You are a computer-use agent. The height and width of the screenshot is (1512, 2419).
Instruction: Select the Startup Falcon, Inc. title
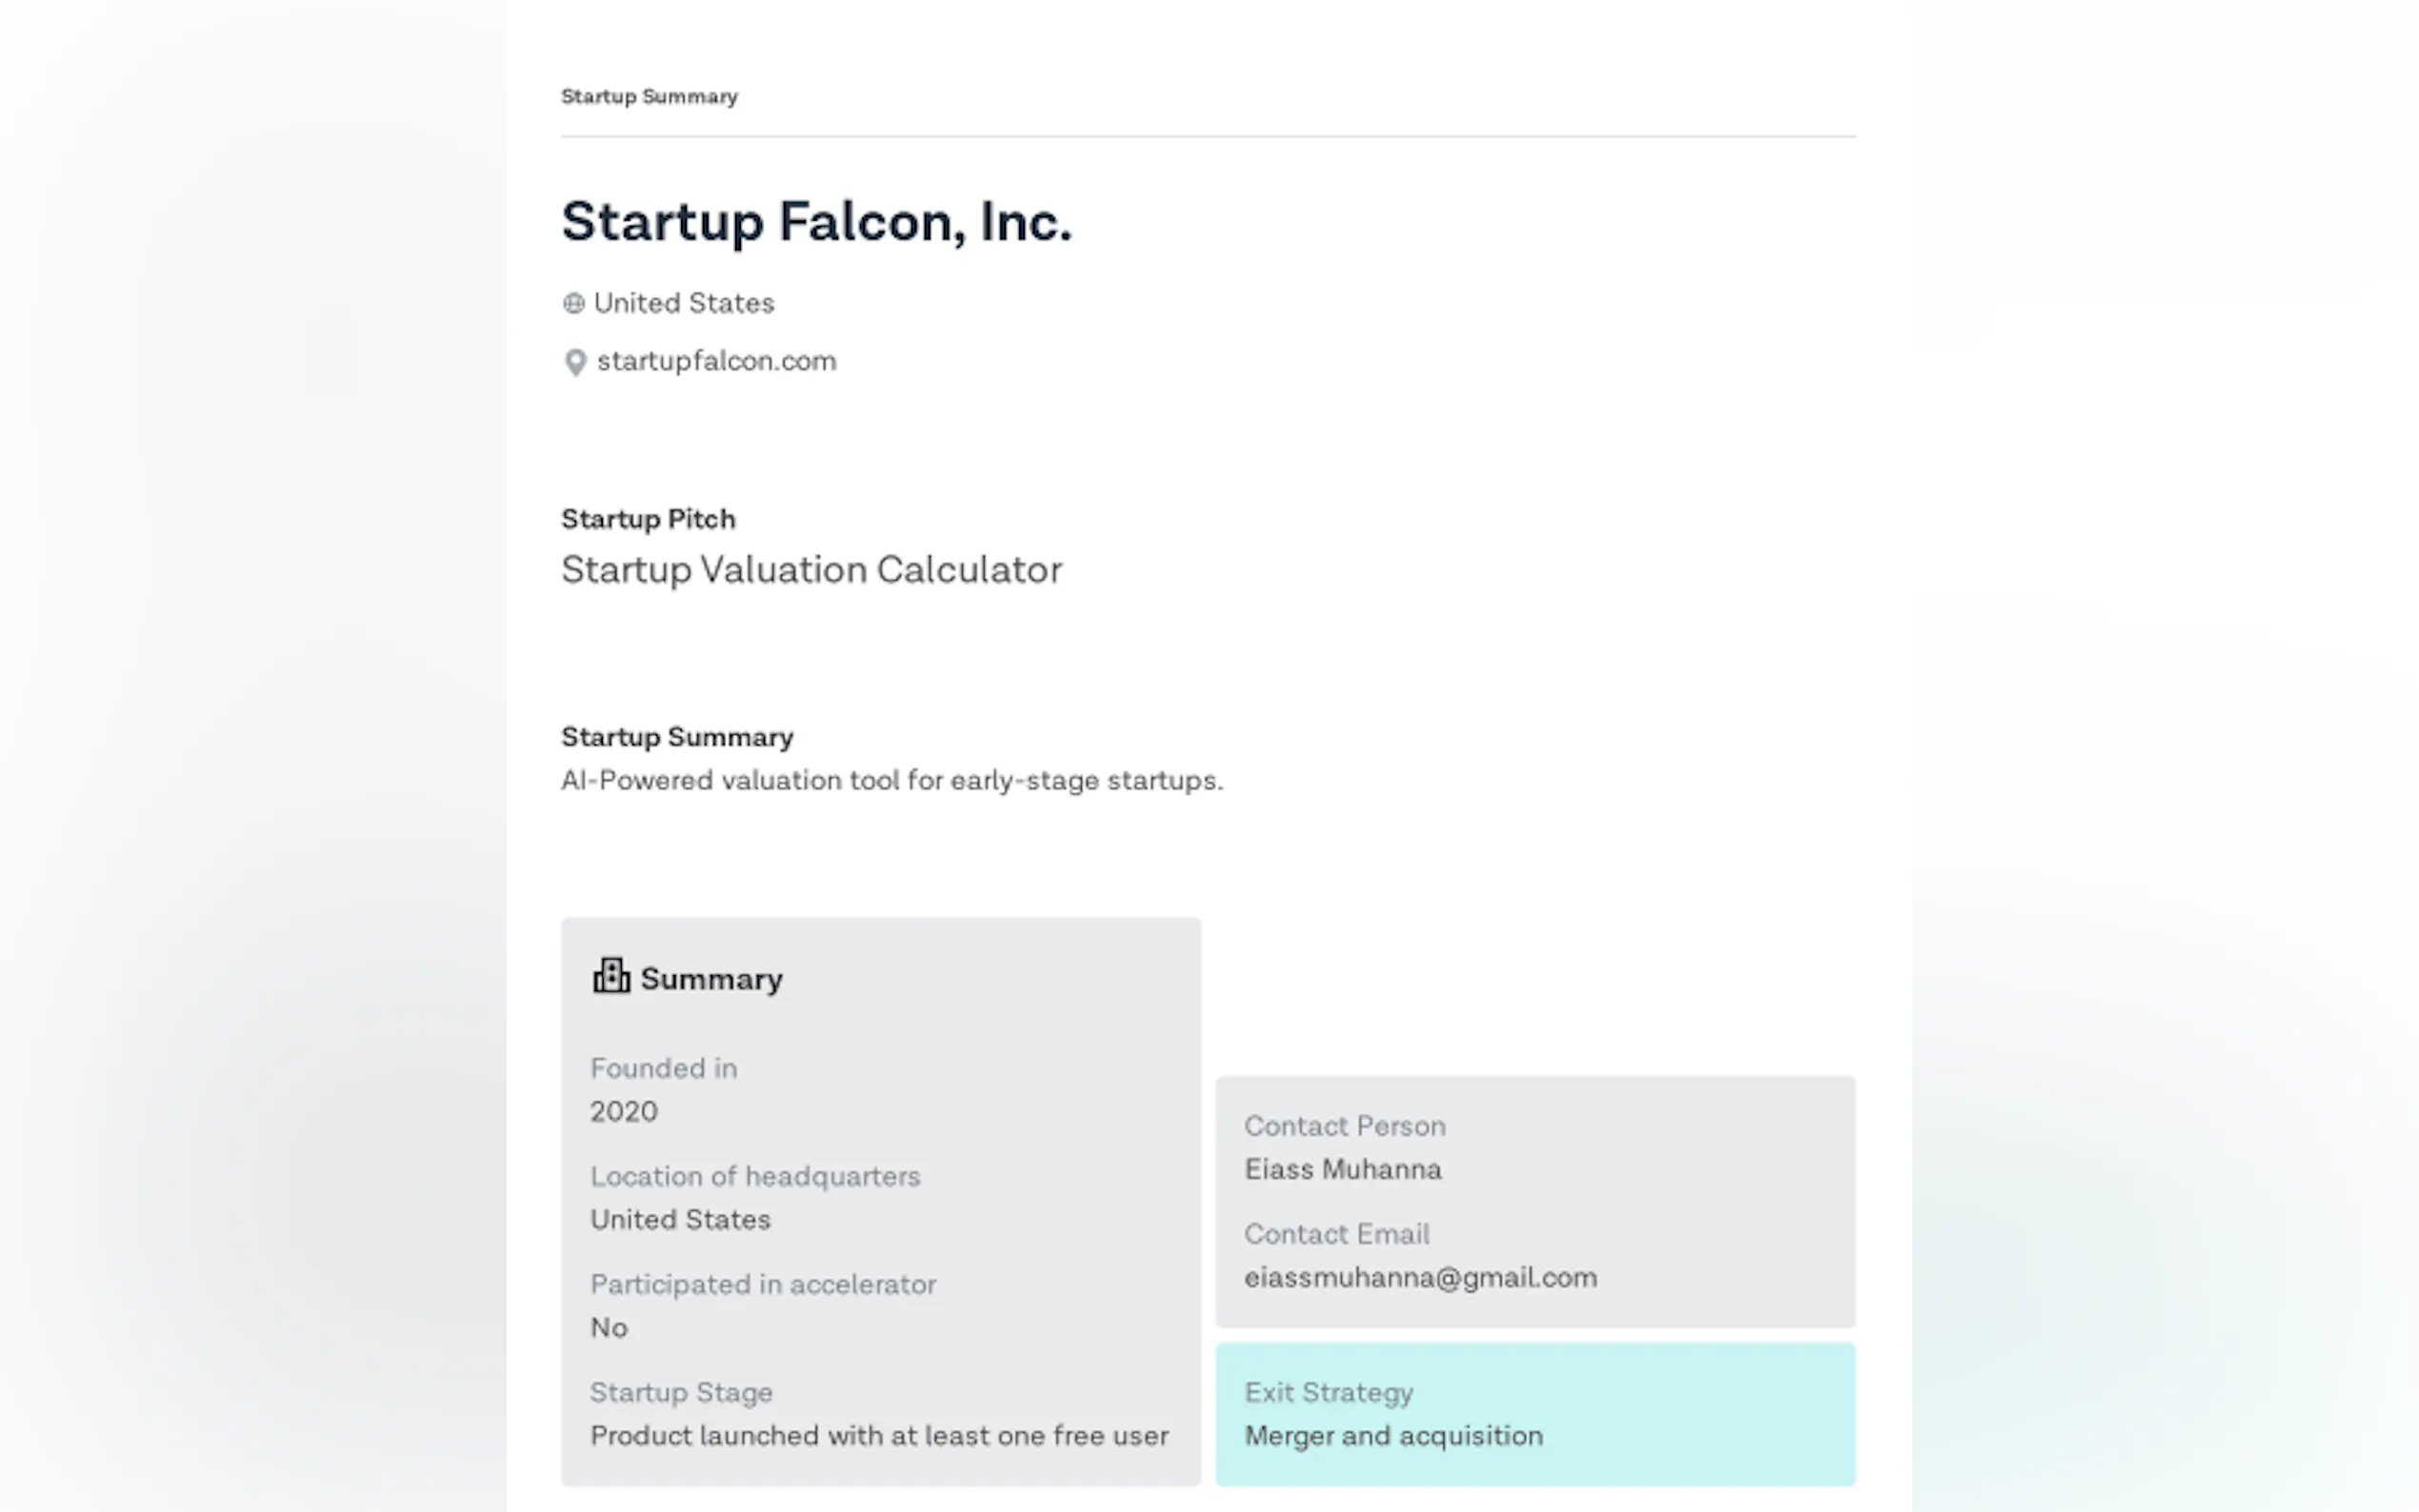click(816, 222)
